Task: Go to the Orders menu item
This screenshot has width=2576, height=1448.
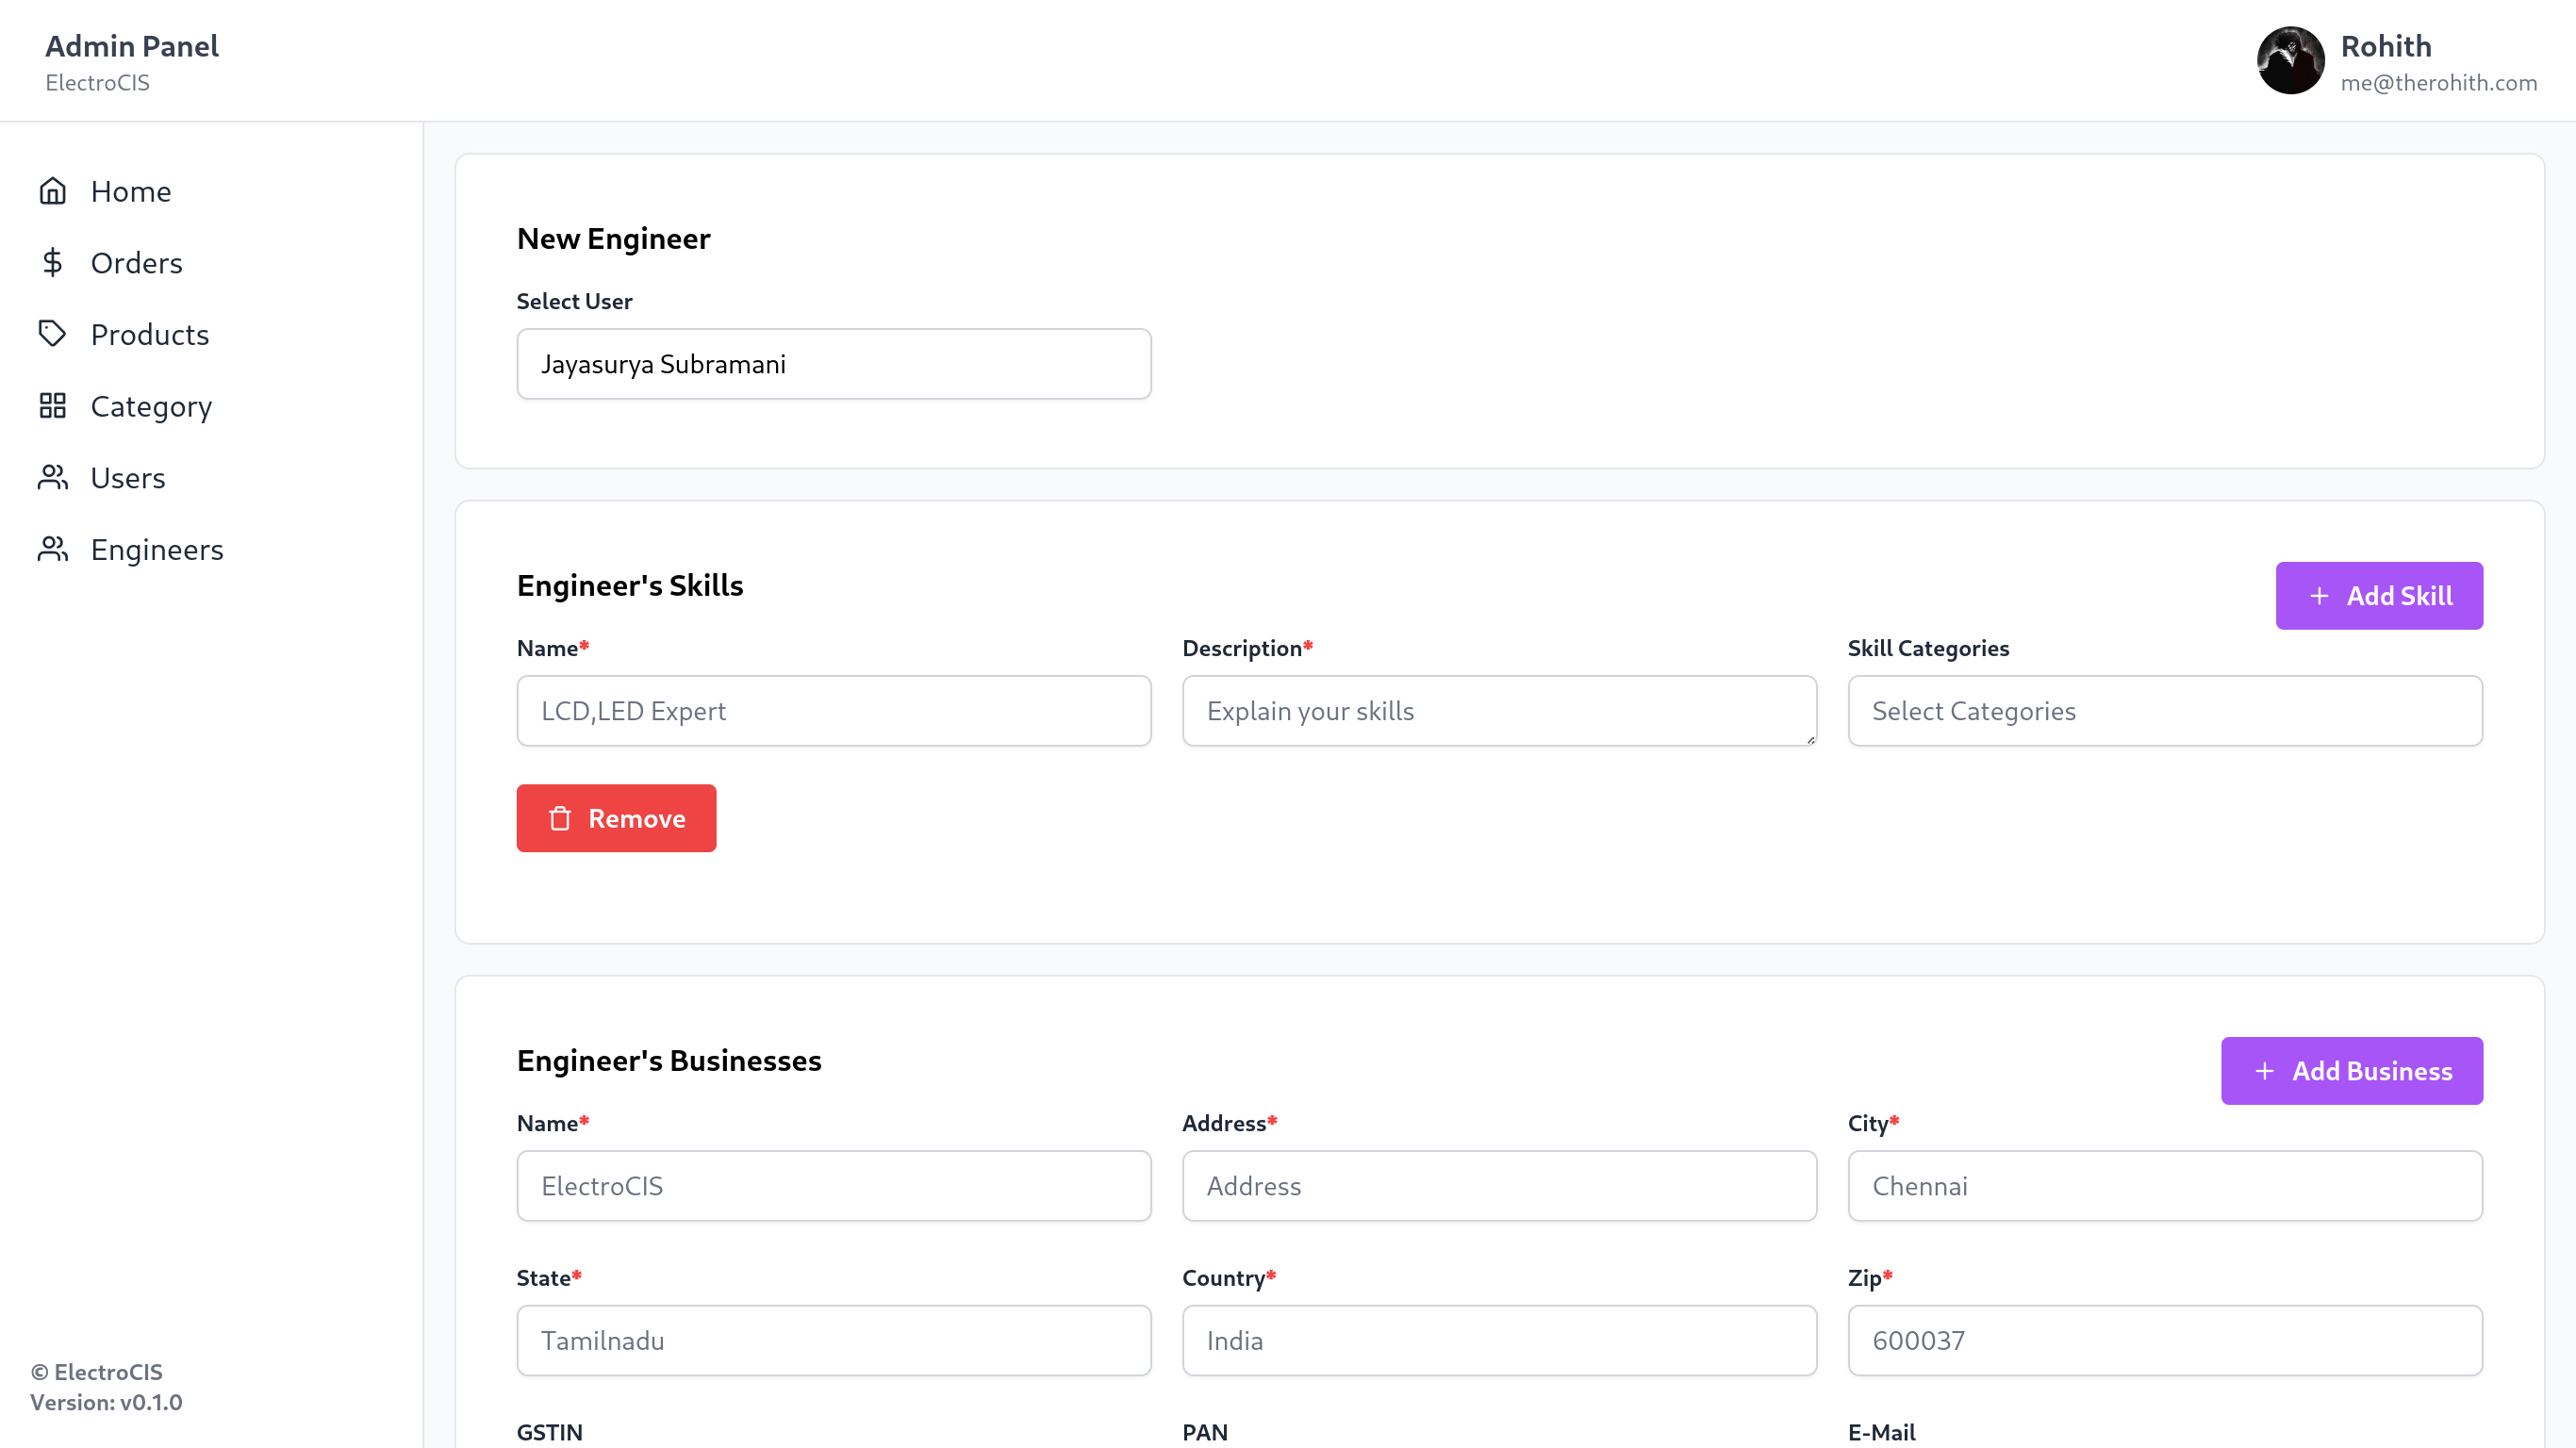Action: pos(136,263)
